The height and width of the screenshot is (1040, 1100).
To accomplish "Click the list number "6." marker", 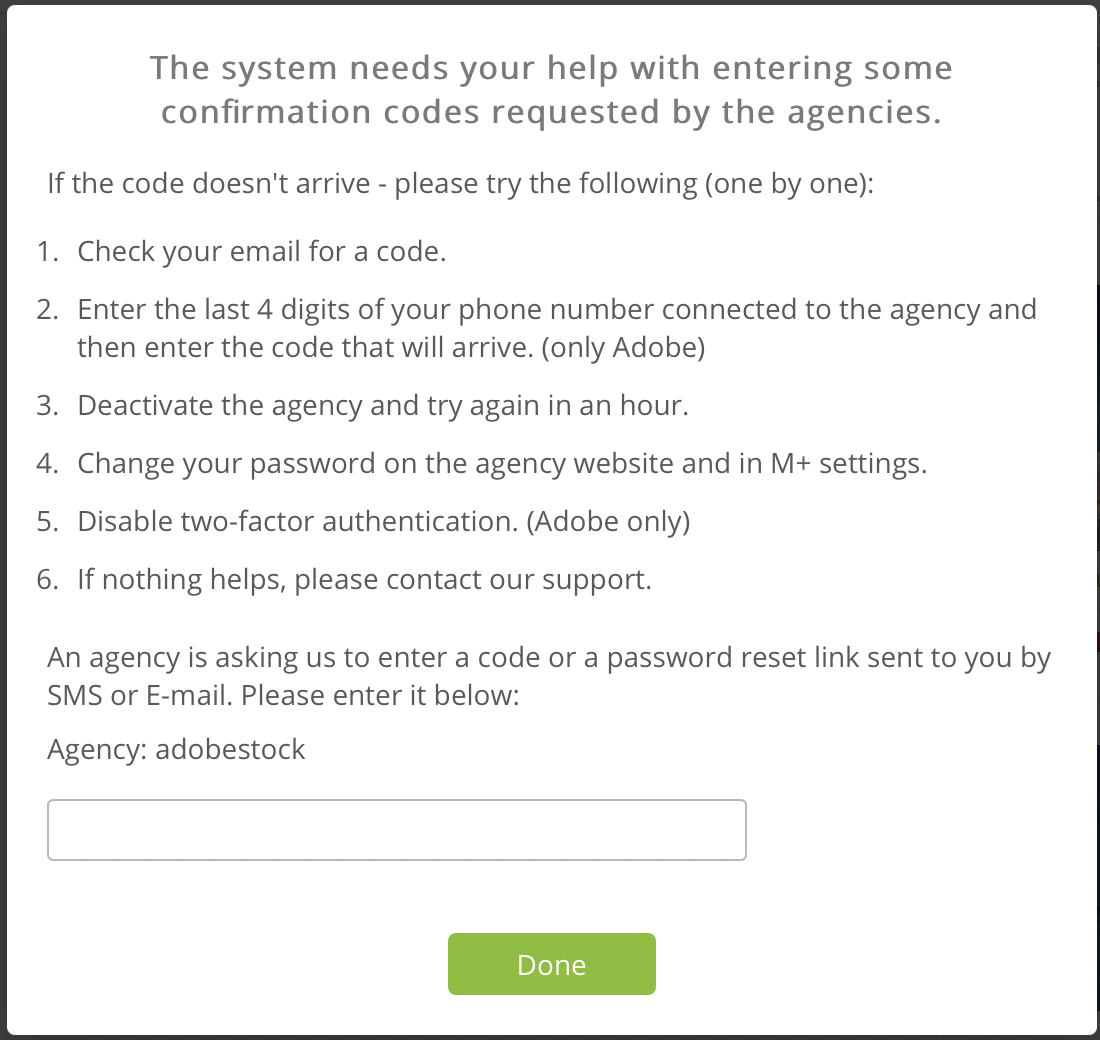I will [x=49, y=580].
